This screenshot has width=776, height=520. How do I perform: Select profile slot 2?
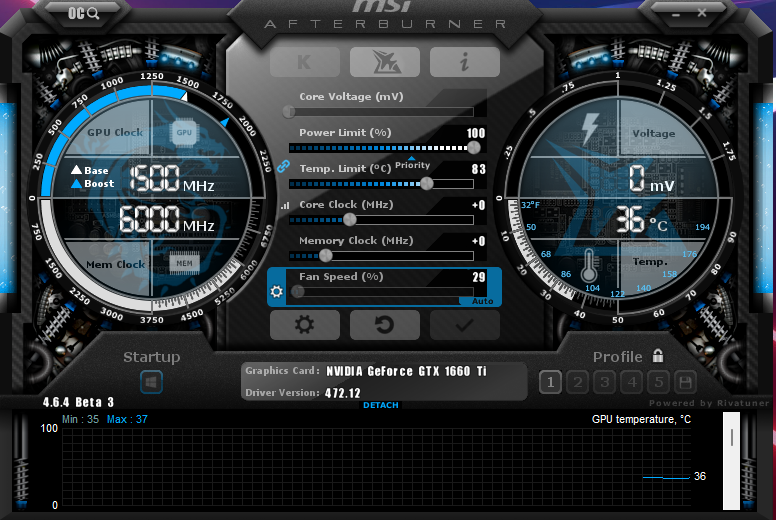tap(578, 382)
